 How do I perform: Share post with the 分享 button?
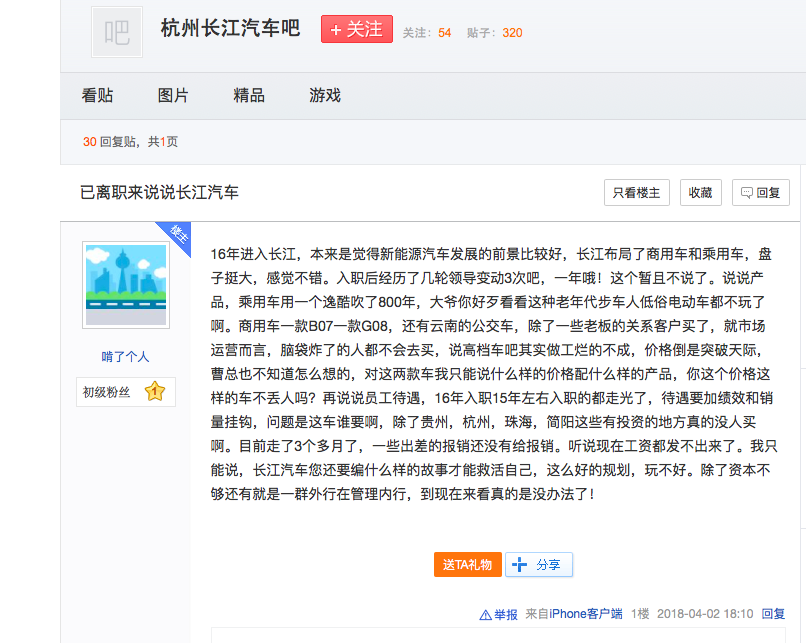(539, 564)
